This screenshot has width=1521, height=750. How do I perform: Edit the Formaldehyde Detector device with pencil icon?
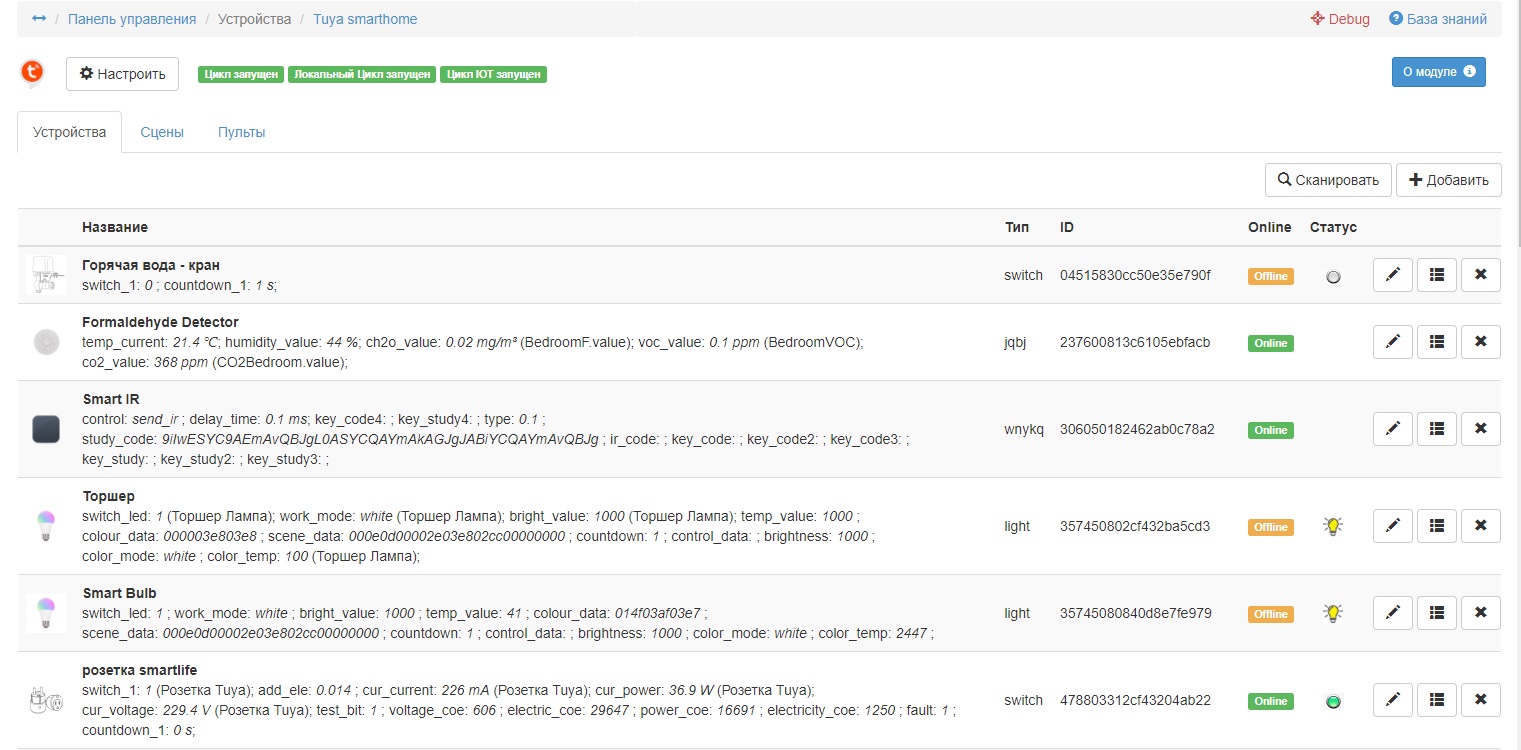coord(1392,342)
